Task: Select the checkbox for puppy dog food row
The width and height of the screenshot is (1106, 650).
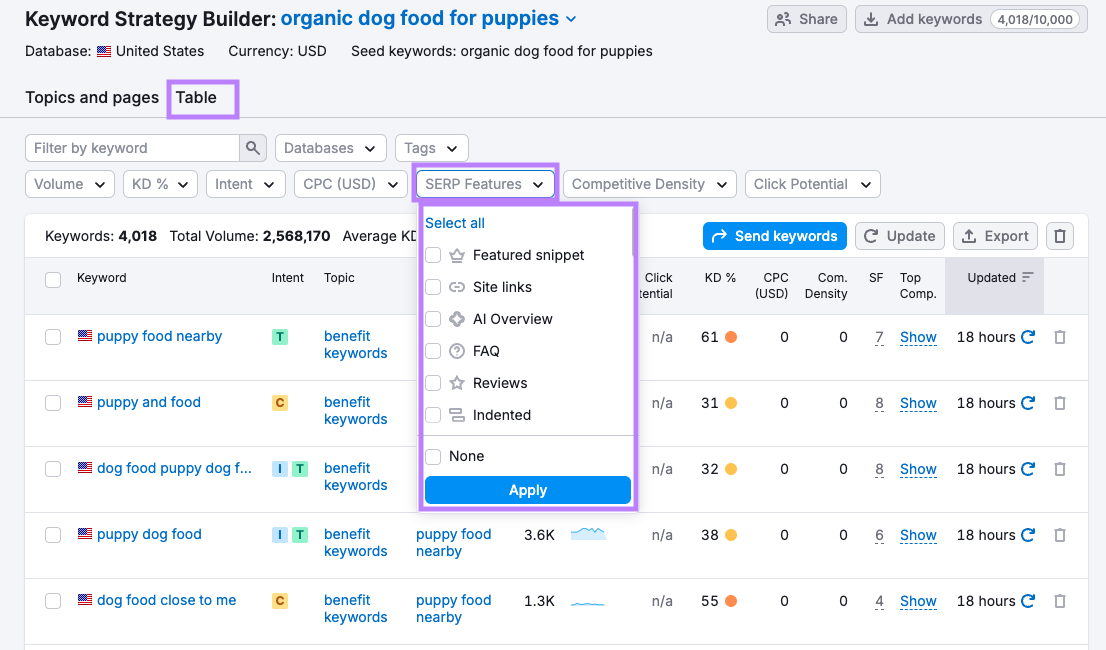Action: click(53, 534)
